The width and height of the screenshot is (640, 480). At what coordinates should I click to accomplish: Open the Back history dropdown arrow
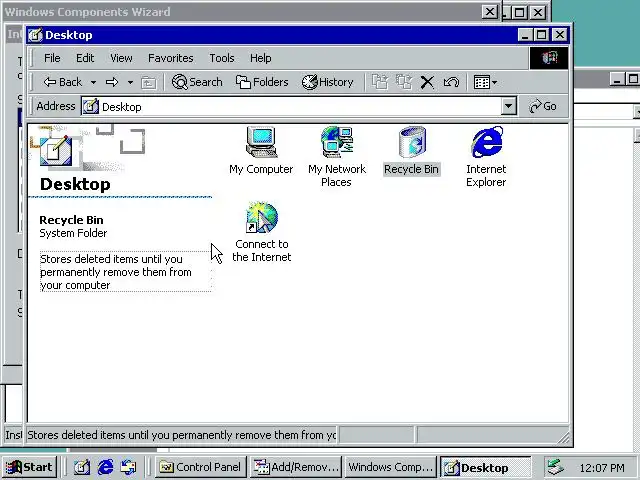pos(93,82)
